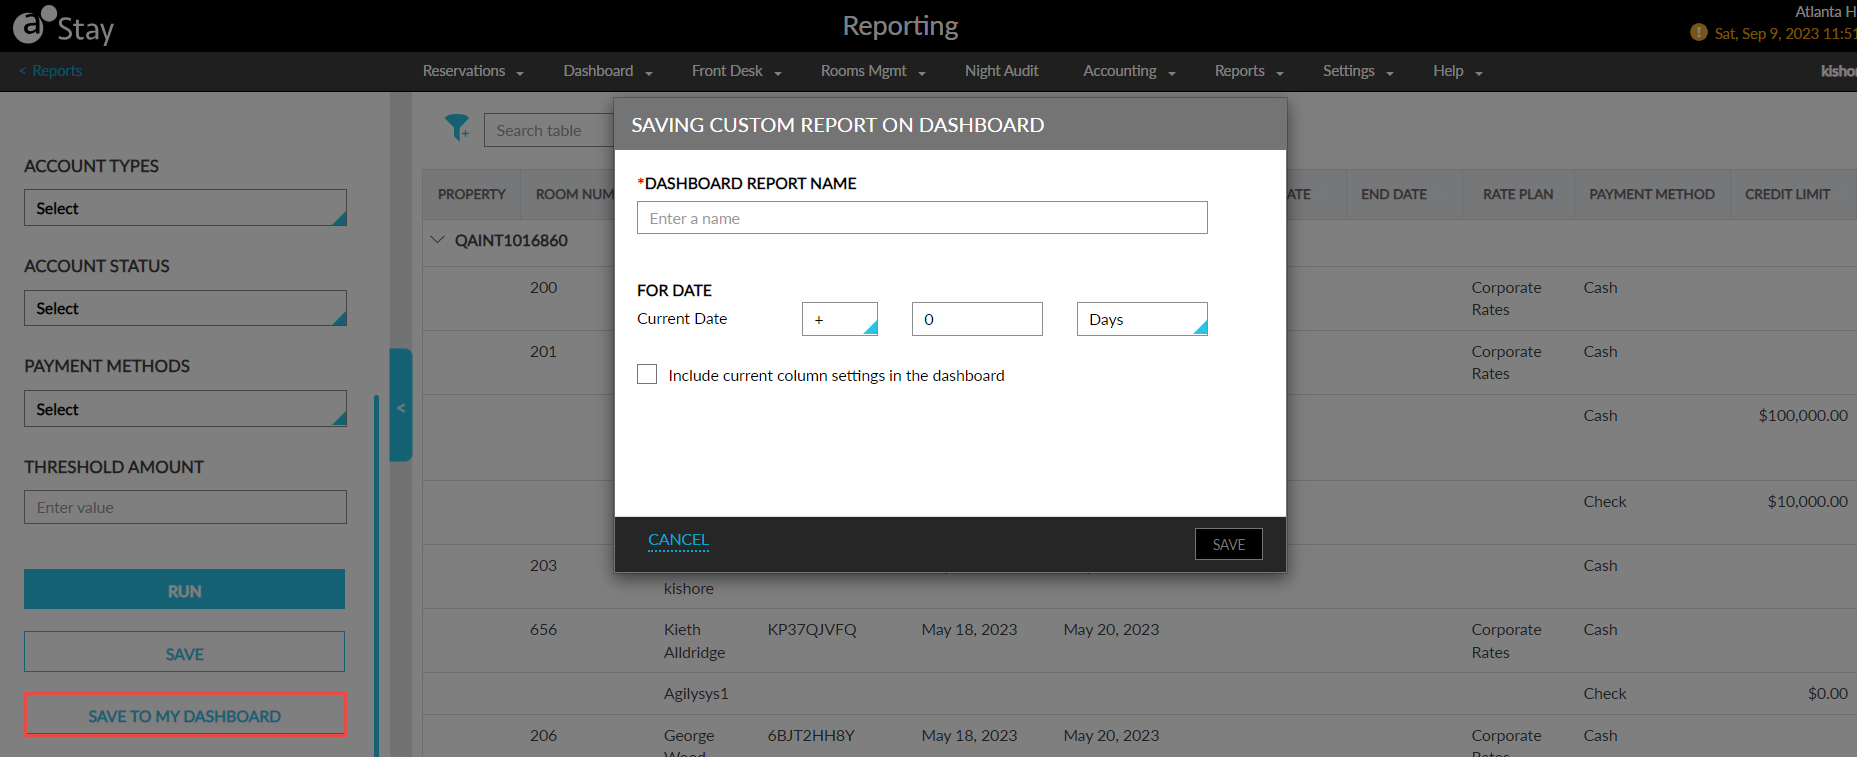
Task: Click the $100,000.00 credit limit cell
Action: point(1802,415)
